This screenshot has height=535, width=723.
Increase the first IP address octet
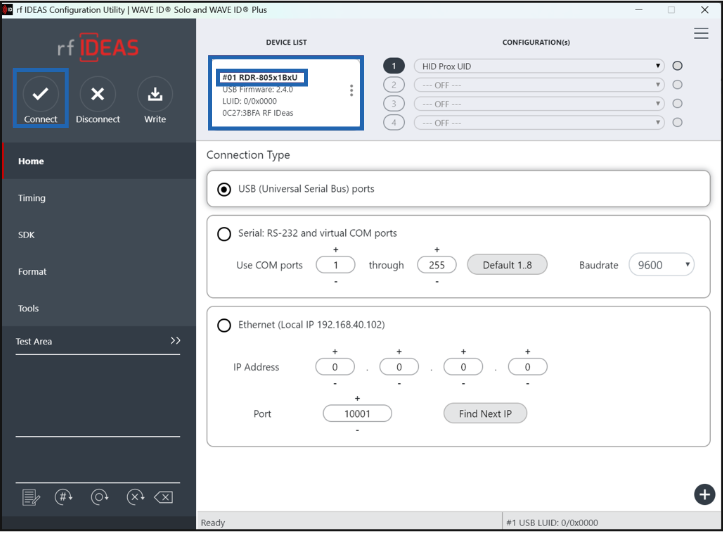point(335,351)
